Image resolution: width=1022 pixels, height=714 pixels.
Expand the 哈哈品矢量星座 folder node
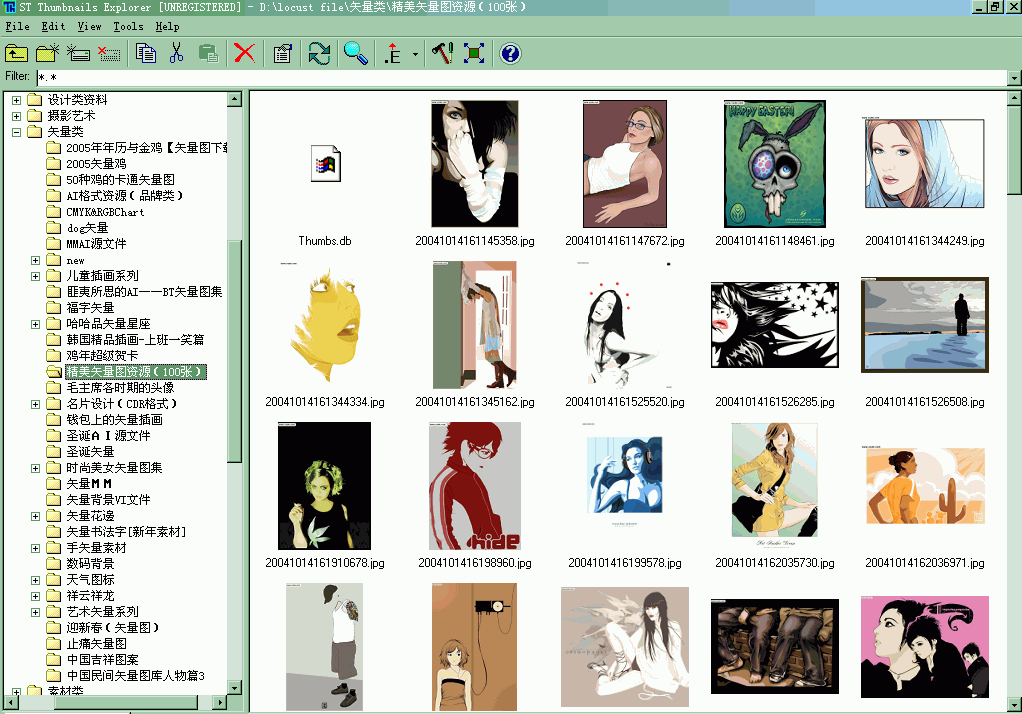coord(36,324)
